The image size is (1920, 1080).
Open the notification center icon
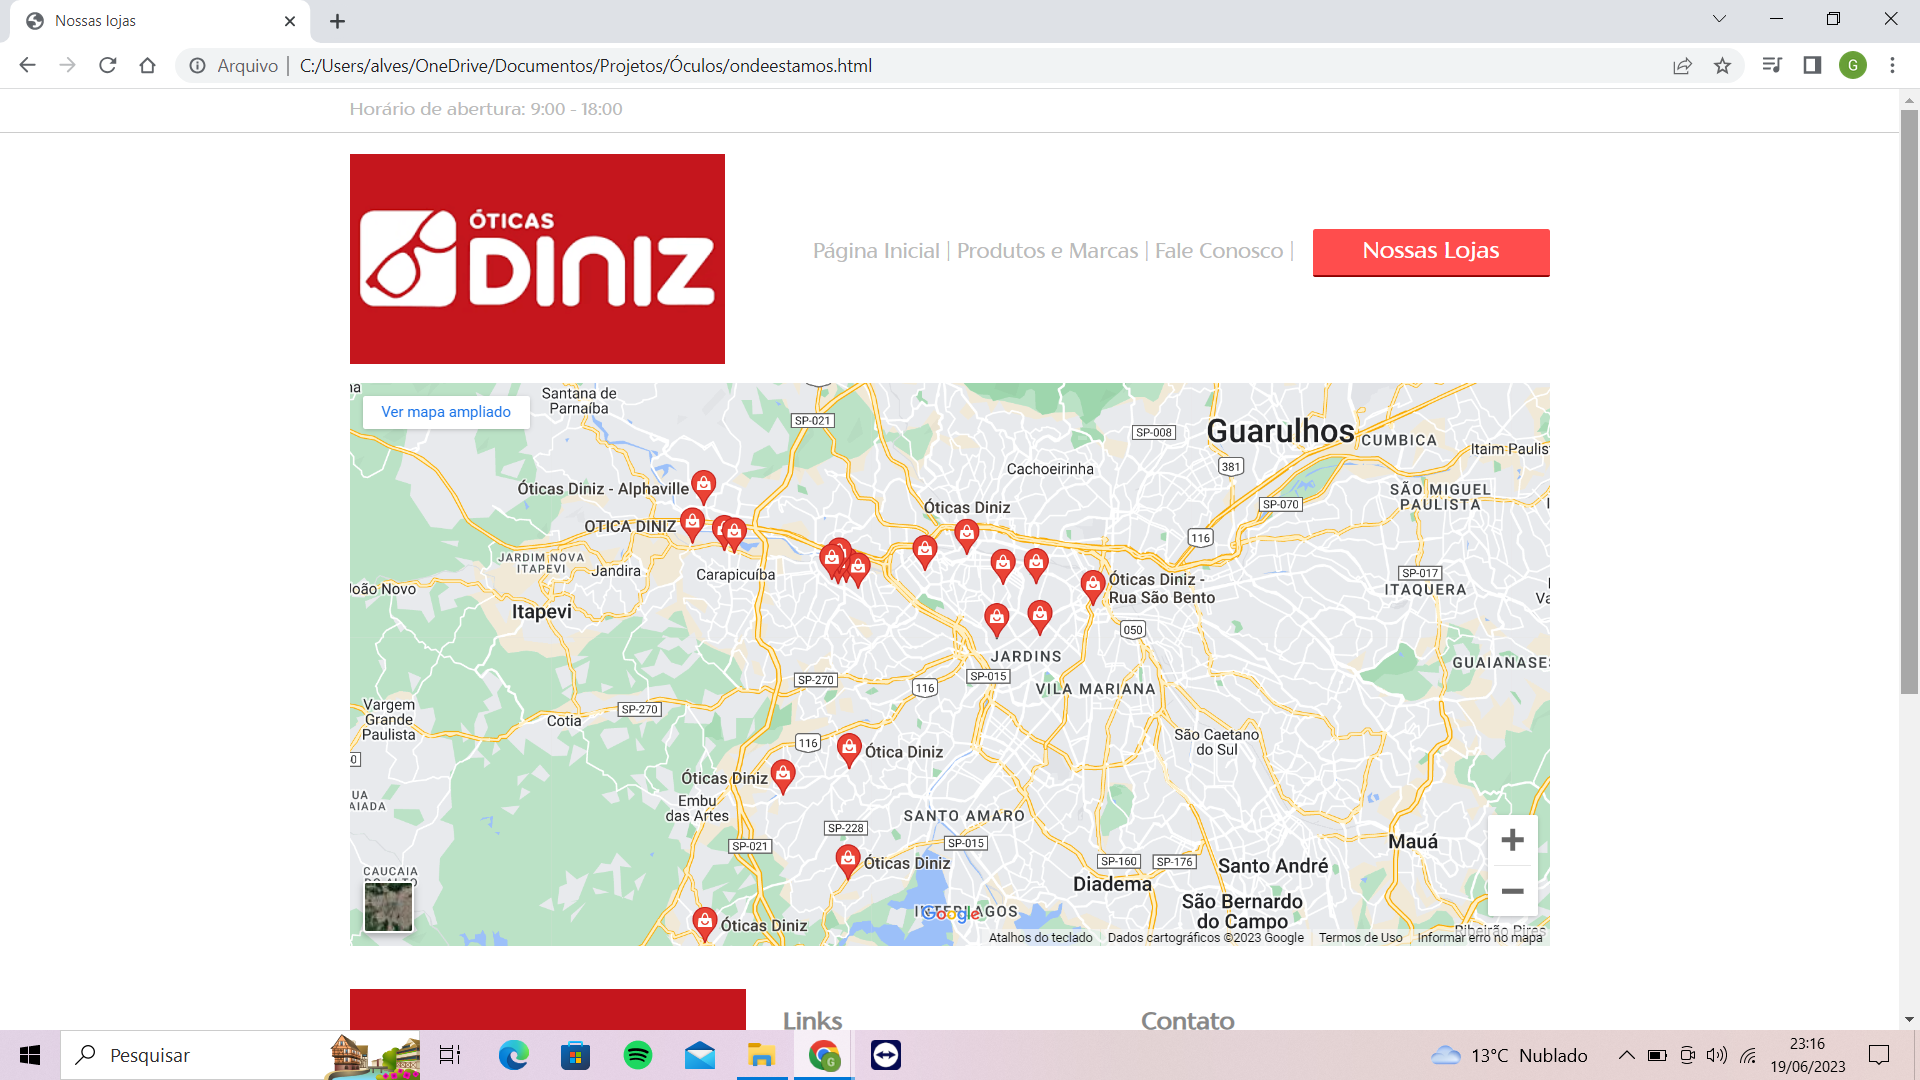1879,1055
